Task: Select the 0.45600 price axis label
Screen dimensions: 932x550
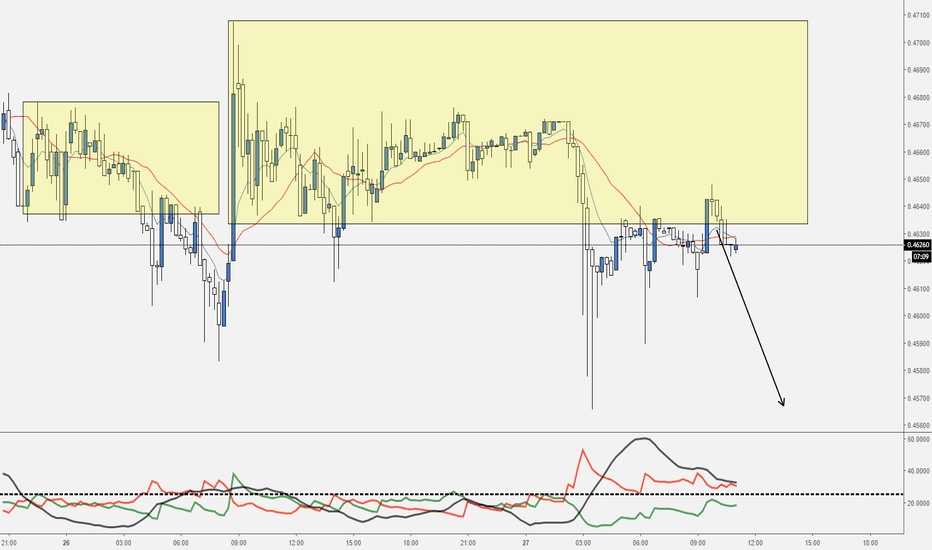Action: point(918,426)
